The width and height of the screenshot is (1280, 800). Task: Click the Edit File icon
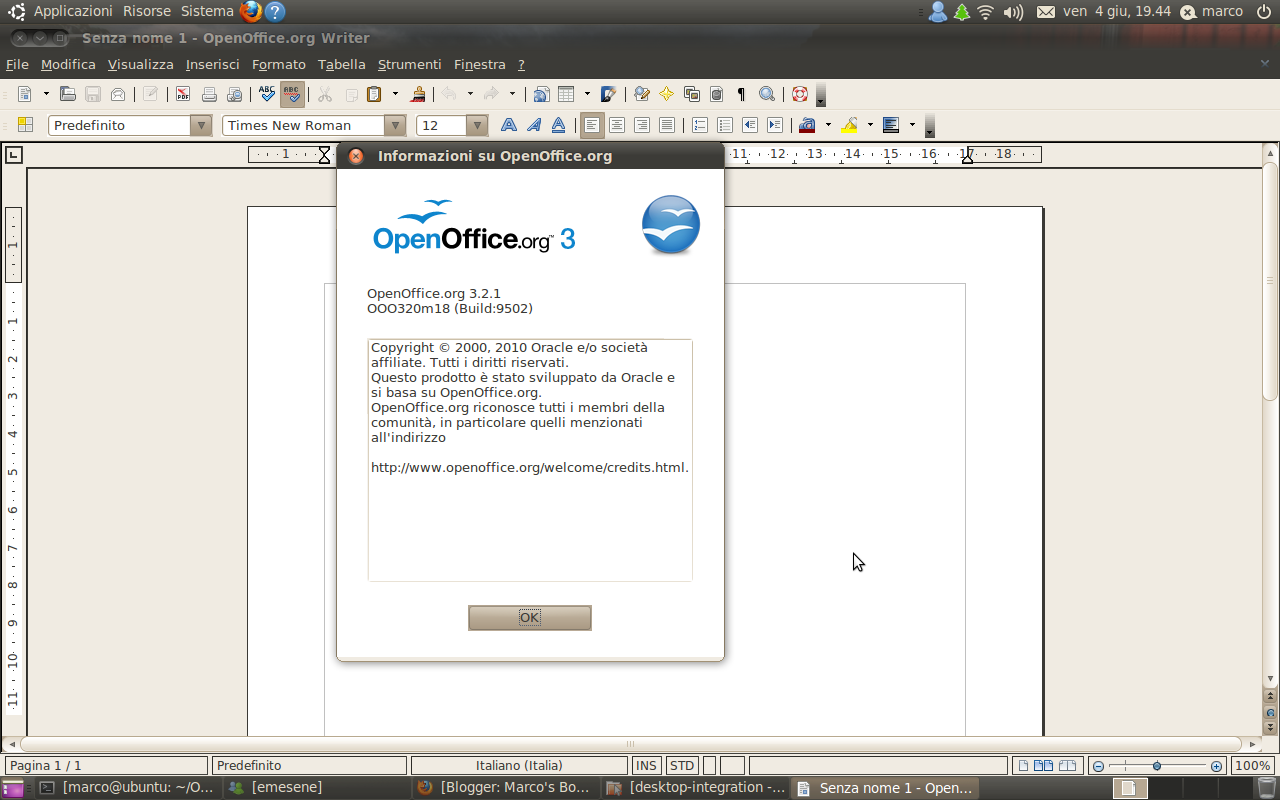pos(151,94)
